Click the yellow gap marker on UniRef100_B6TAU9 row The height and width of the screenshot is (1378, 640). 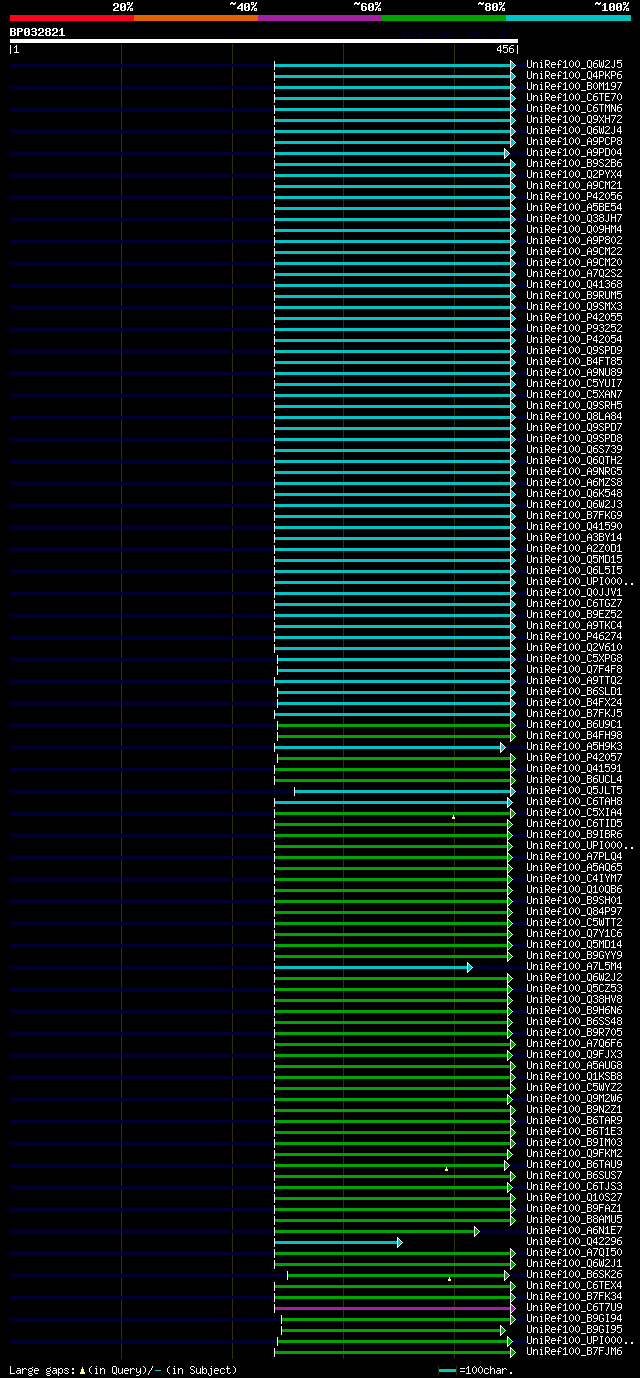[x=446, y=1169]
